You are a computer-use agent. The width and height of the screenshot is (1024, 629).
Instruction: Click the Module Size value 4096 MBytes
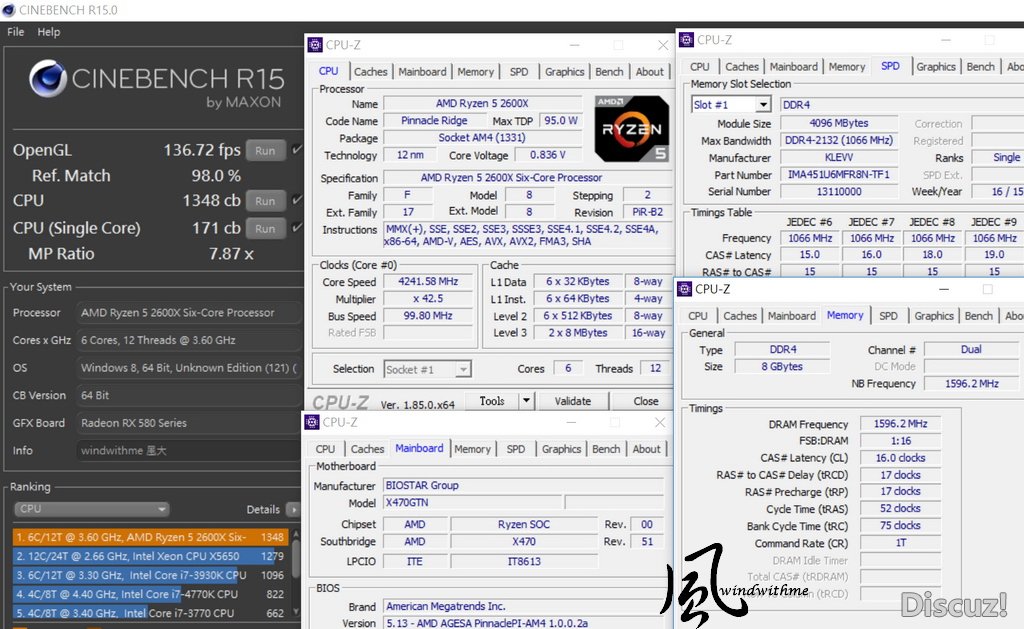tap(839, 123)
